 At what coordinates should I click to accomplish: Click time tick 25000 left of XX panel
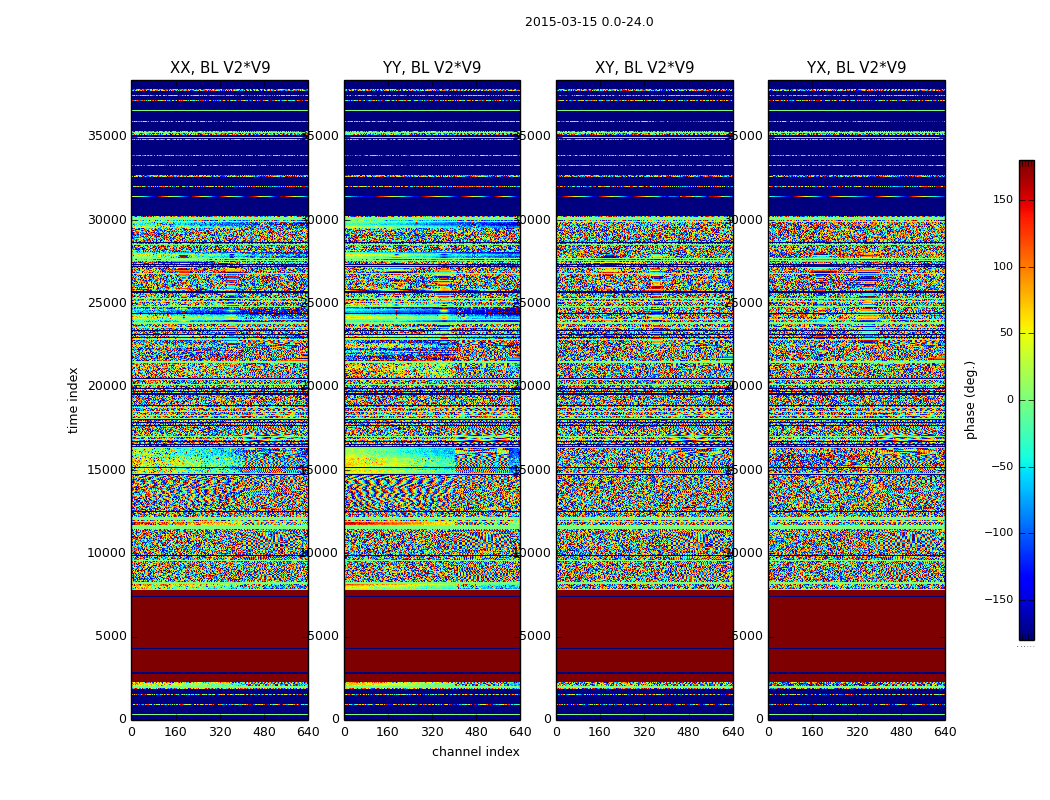[107, 303]
